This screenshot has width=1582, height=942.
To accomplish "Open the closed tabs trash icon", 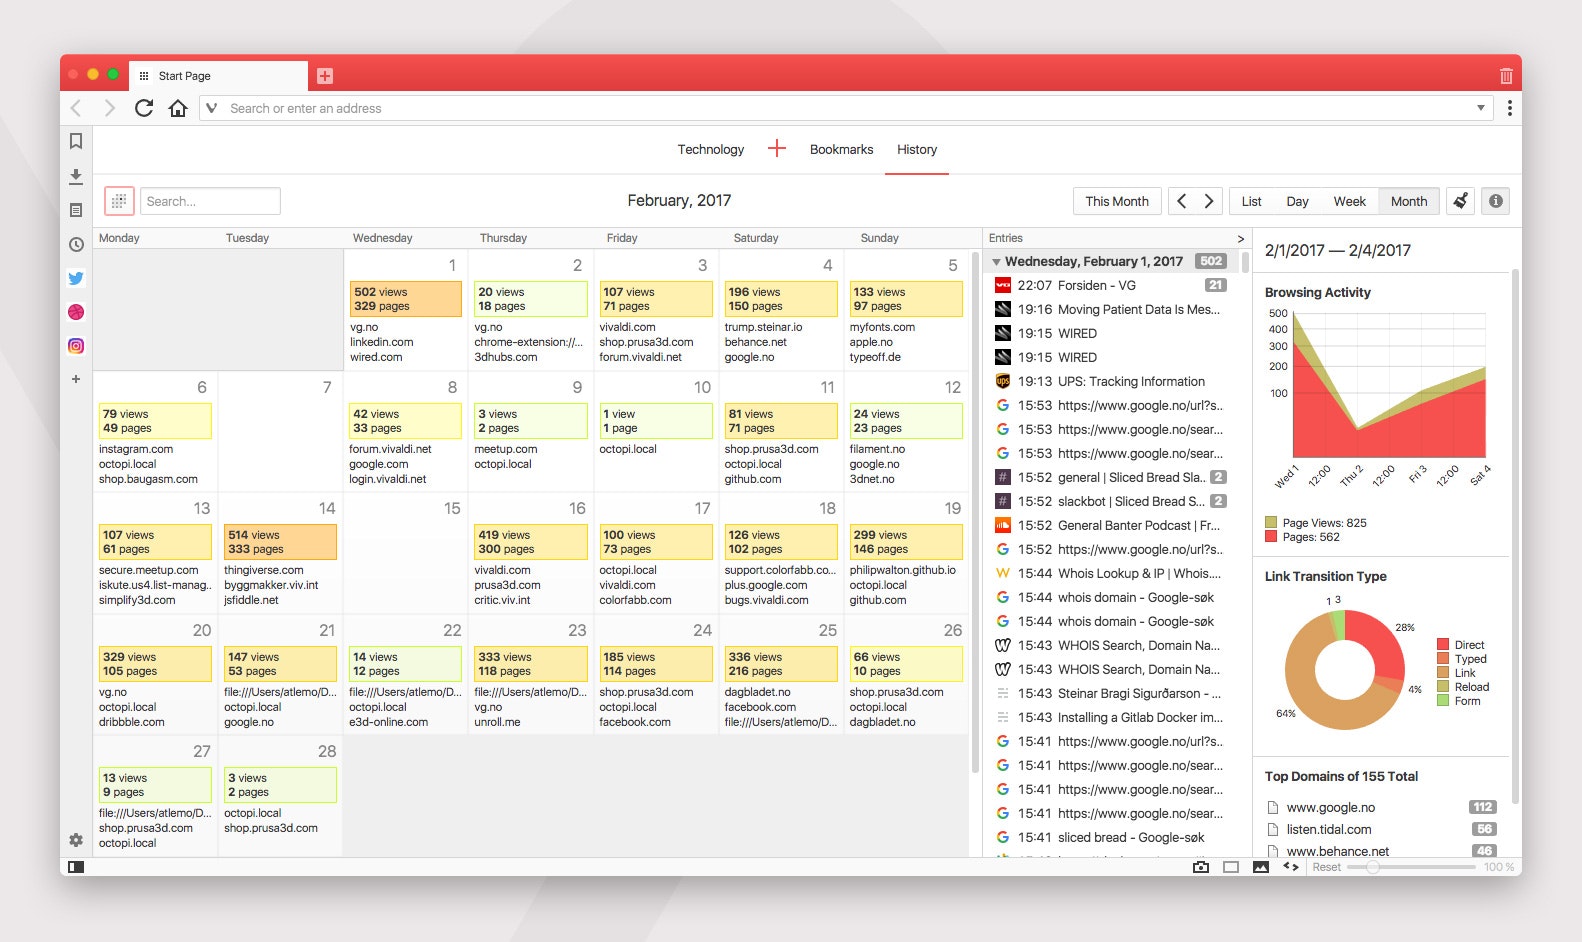I will 1506,76.
